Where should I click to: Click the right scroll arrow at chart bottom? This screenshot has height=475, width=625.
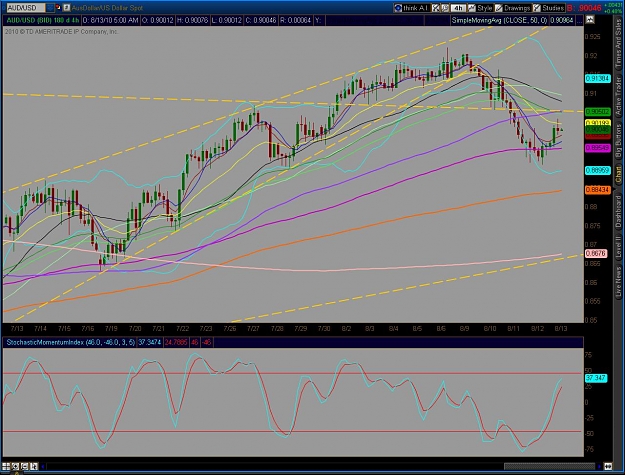point(599,466)
